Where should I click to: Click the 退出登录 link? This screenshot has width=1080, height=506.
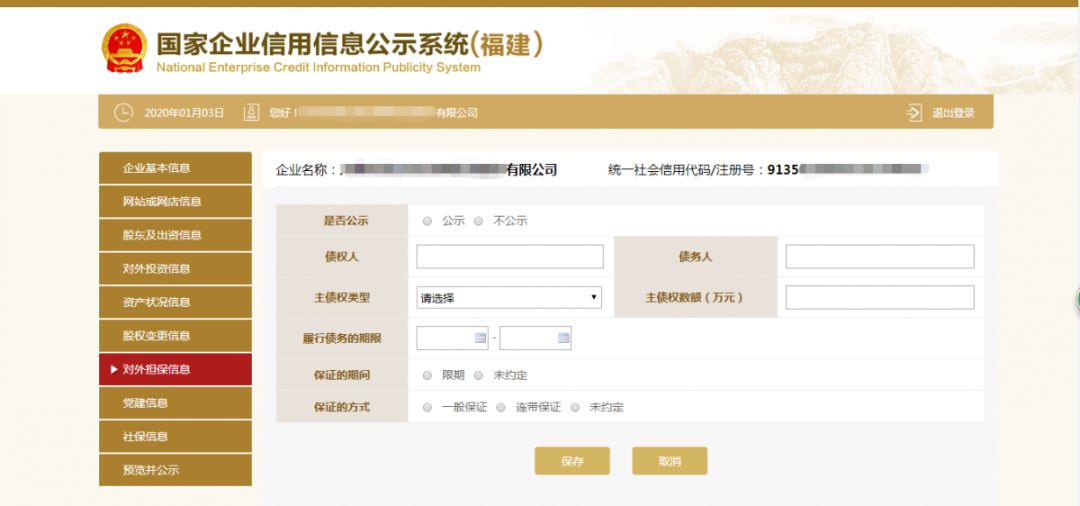953,113
